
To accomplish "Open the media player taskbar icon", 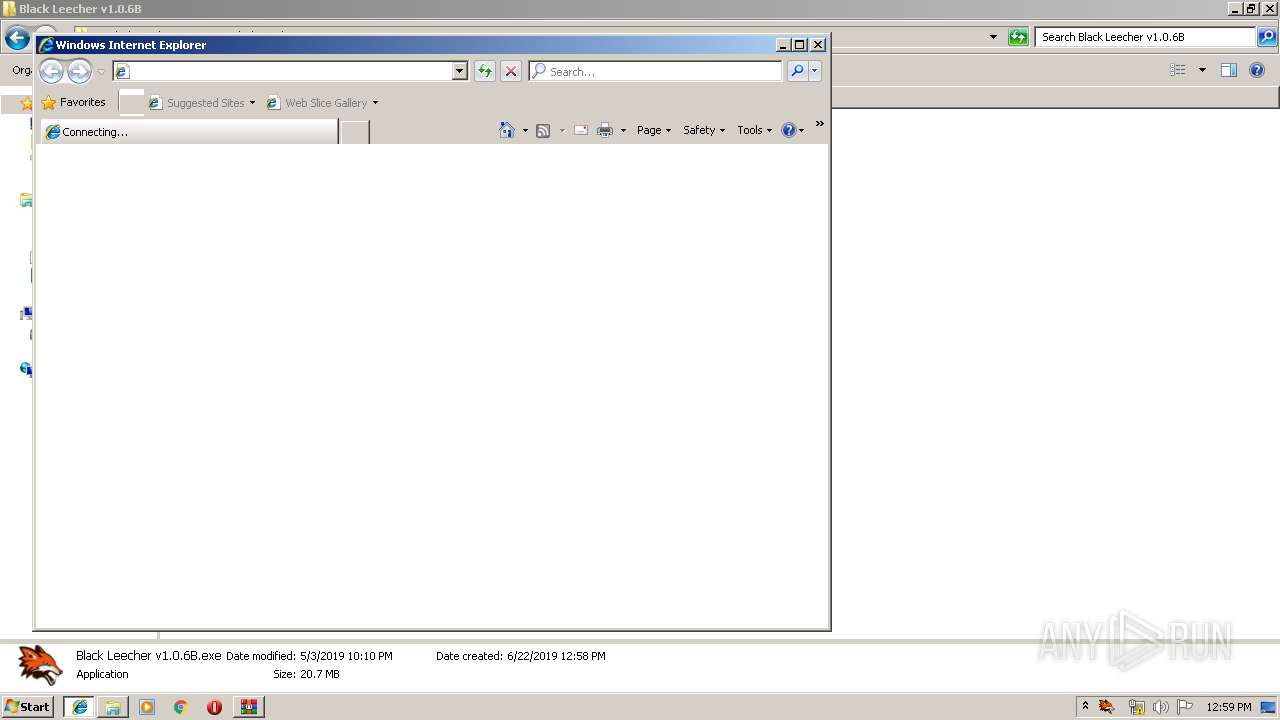I will pos(147,707).
